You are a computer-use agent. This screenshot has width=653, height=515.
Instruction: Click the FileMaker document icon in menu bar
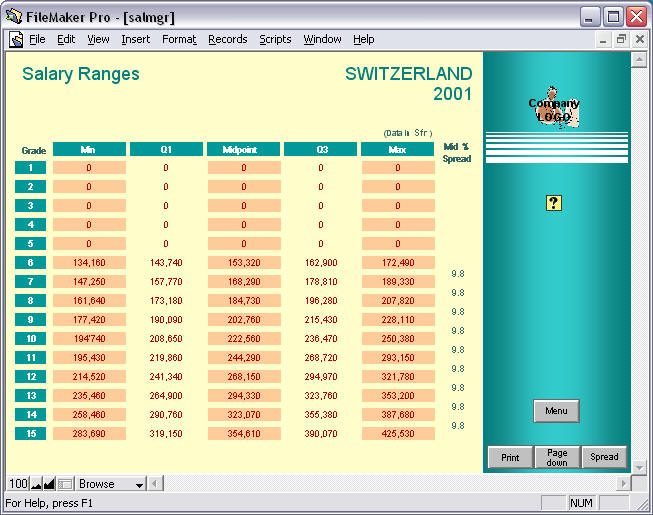pos(16,40)
